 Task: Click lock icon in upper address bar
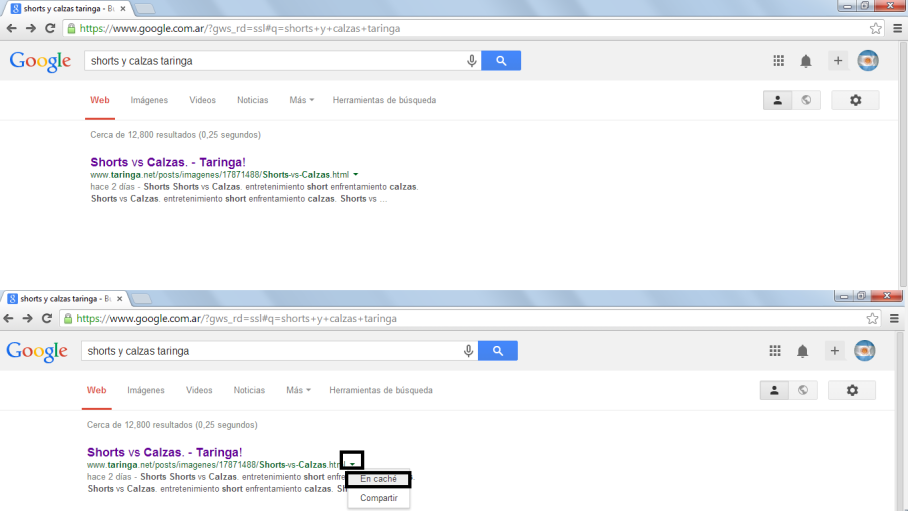click(x=71, y=28)
